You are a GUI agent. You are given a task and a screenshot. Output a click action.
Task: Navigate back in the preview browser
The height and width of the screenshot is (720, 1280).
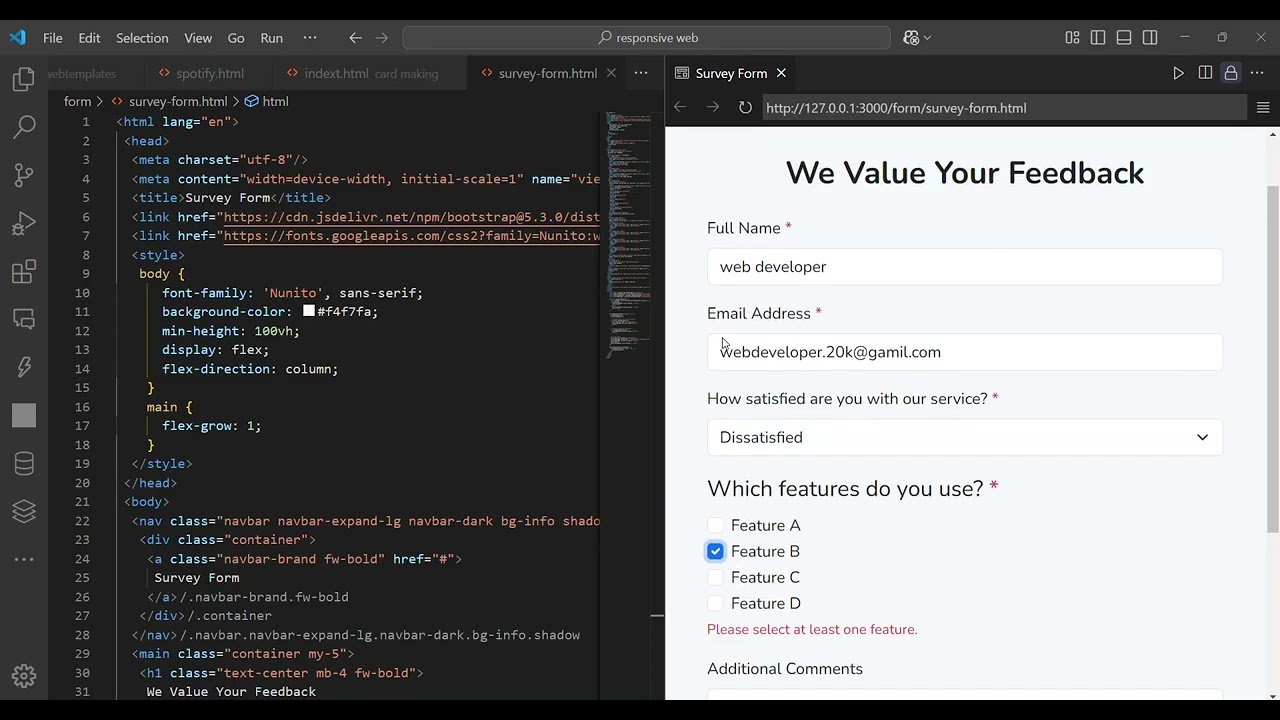click(680, 108)
